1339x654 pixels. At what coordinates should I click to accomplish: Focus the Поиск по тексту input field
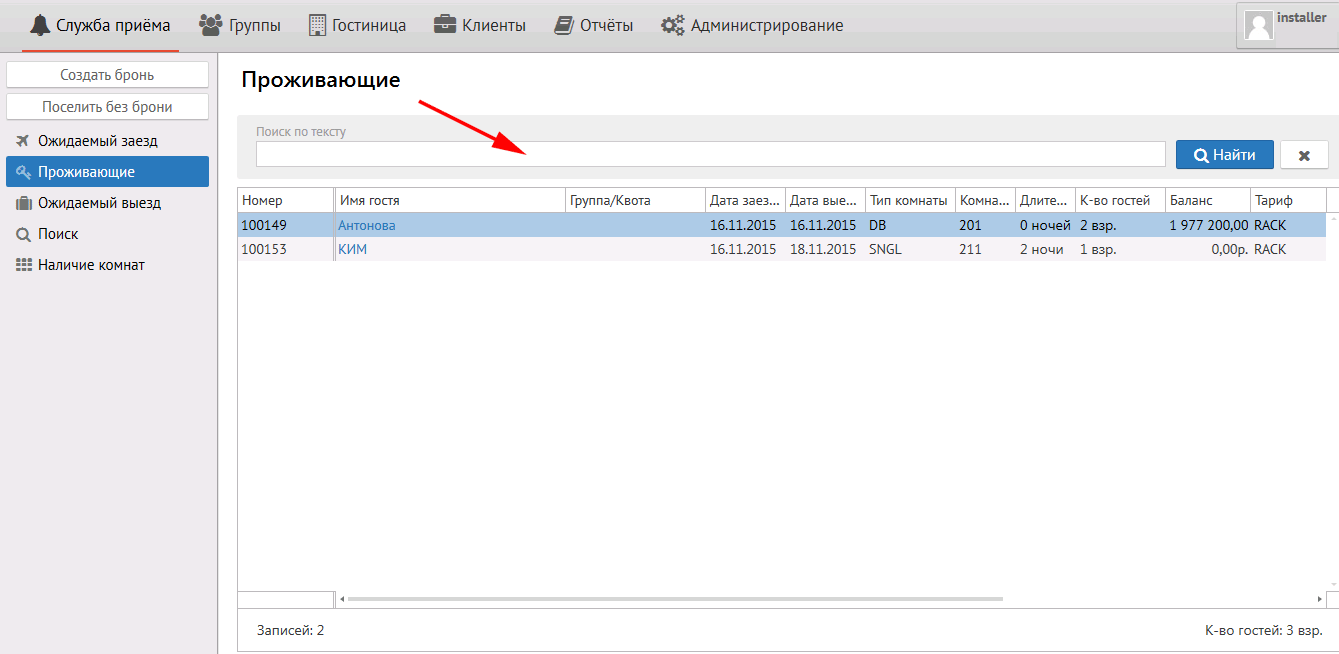click(x=710, y=154)
